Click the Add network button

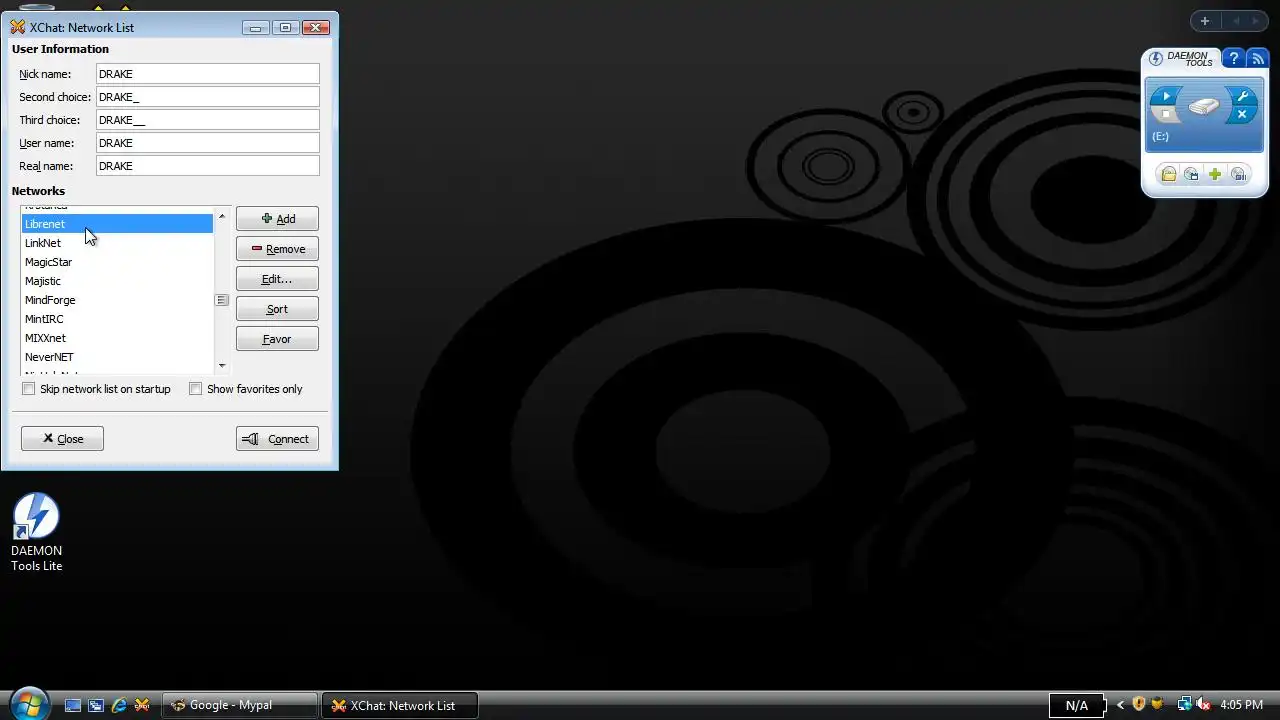point(277,219)
